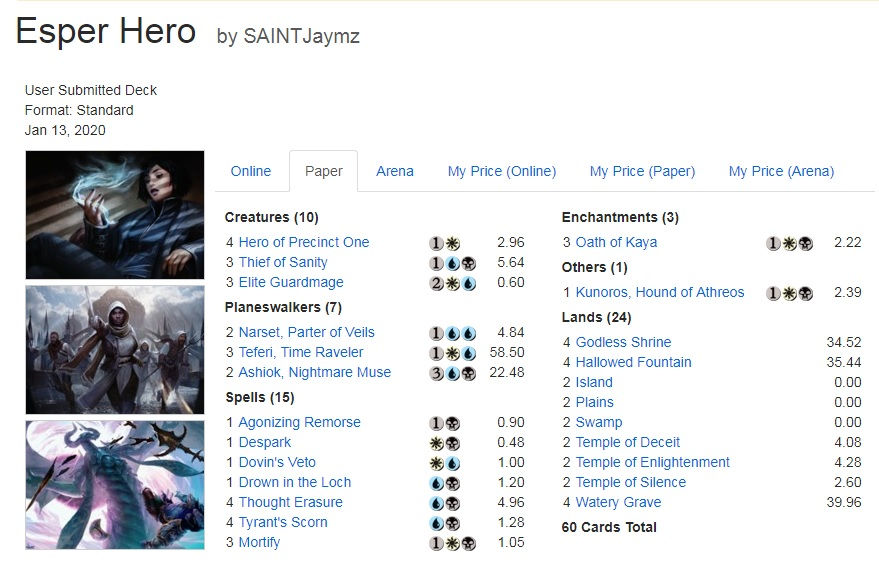The height and width of the screenshot is (564, 879).
Task: Open Thief of Sanity card link
Action: (283, 262)
